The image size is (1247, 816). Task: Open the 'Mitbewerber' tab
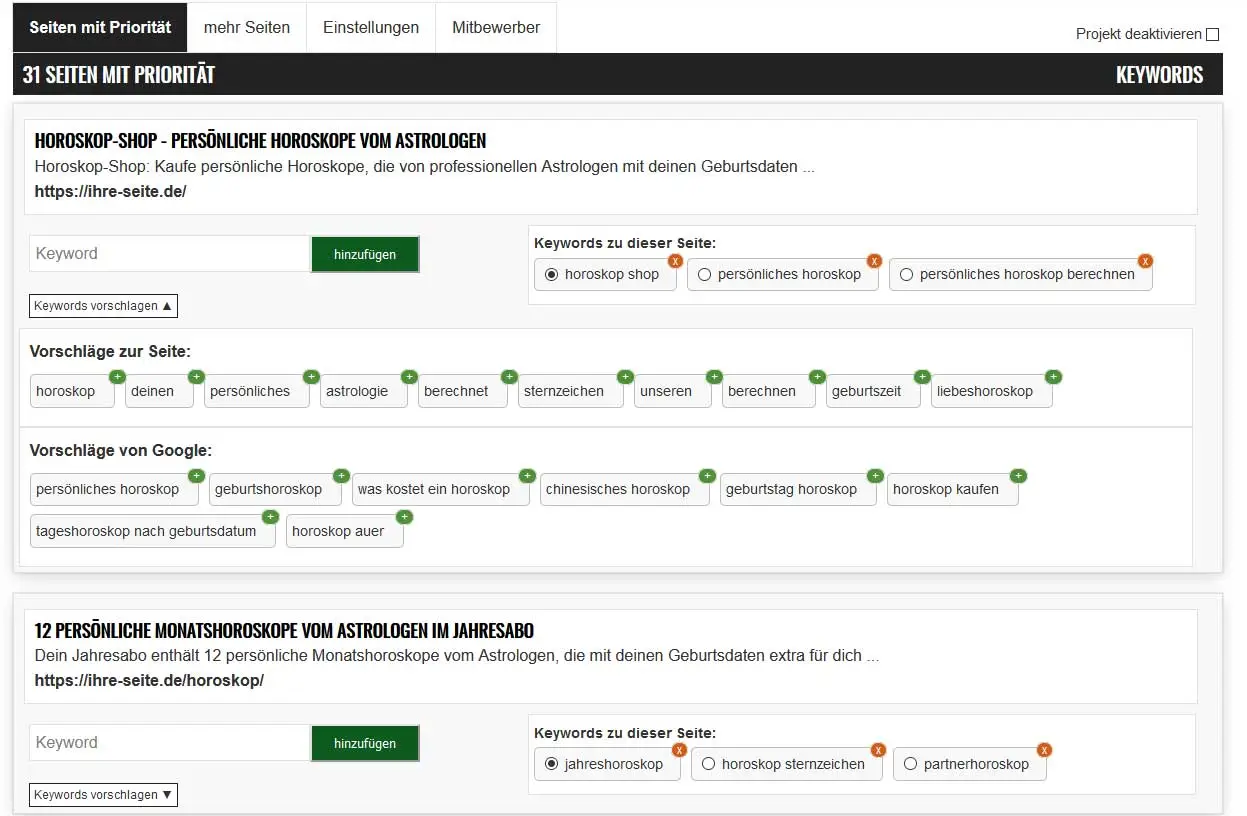(x=495, y=27)
